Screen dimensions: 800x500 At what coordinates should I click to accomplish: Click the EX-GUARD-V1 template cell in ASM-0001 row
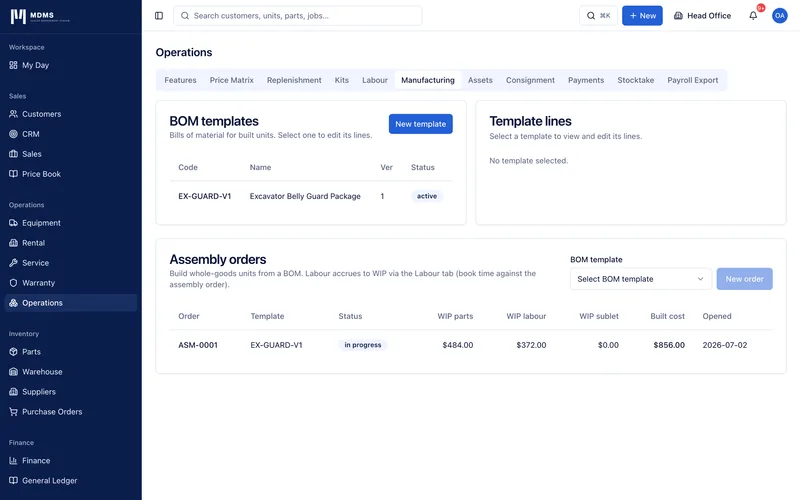coord(276,345)
